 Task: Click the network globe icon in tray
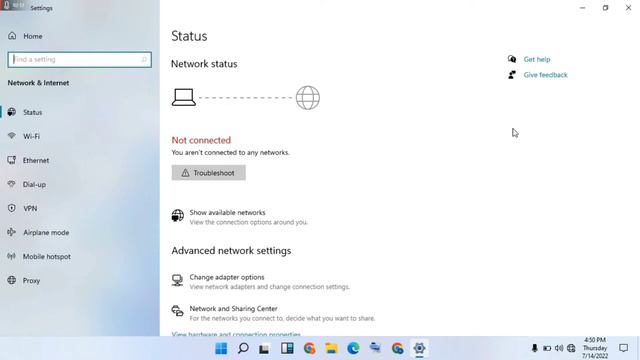point(571,348)
